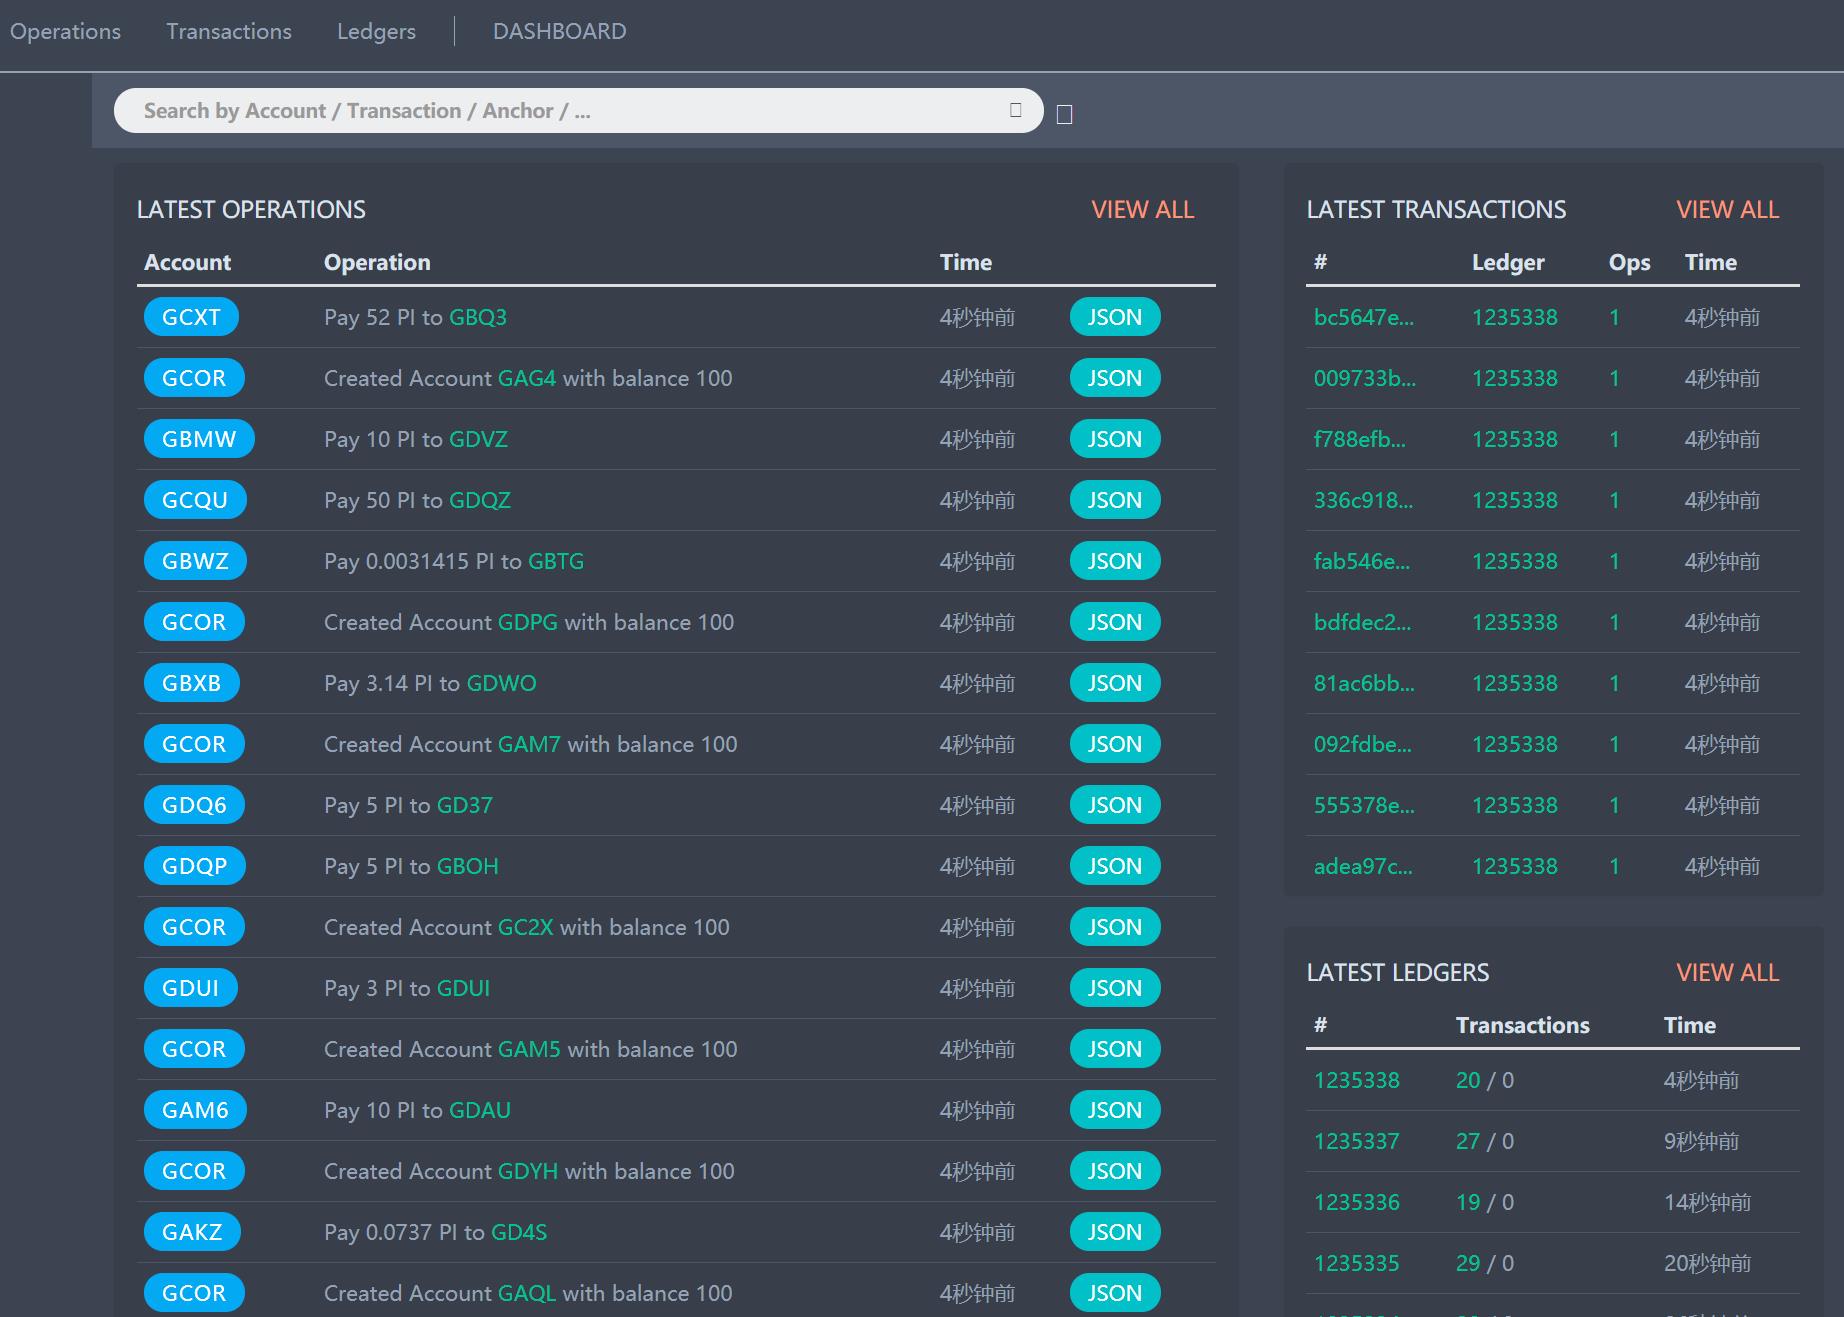The width and height of the screenshot is (1844, 1317).
Task: Open created account GAM7 link
Action: [x=529, y=744]
